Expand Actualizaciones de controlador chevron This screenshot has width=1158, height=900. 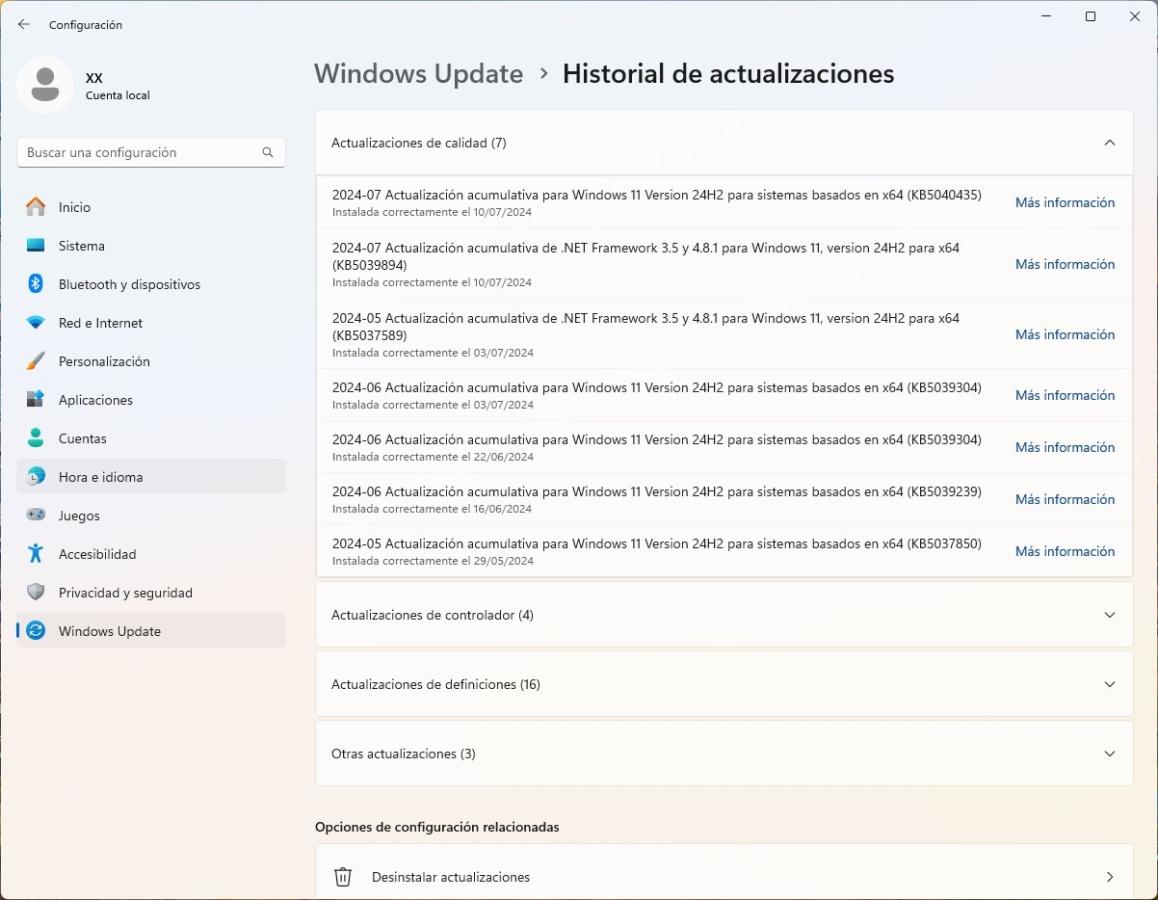1109,615
